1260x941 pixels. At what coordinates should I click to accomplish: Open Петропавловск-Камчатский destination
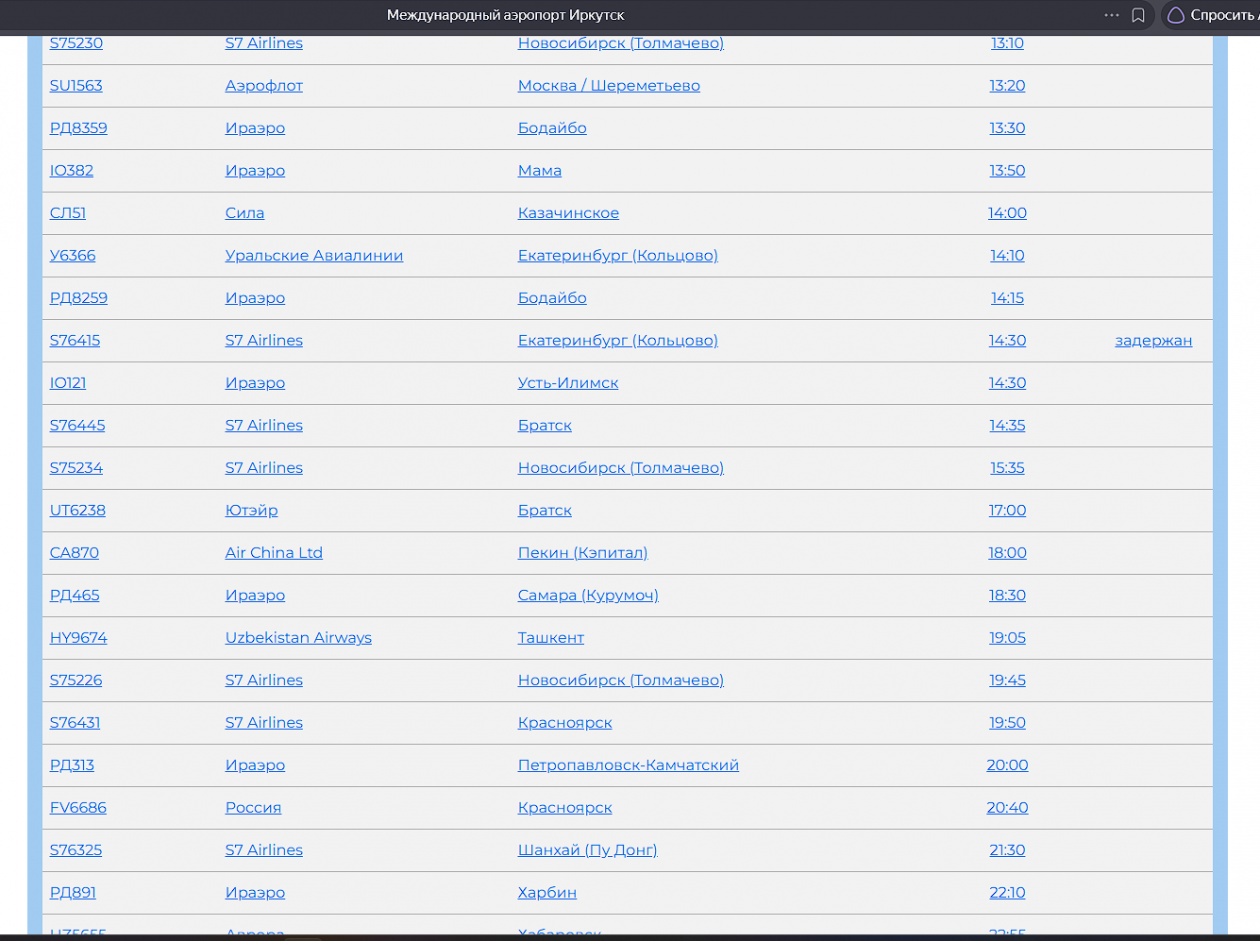(x=628, y=765)
